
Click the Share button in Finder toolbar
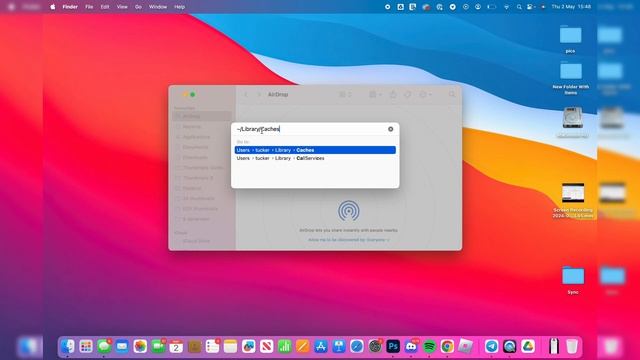pos(393,94)
